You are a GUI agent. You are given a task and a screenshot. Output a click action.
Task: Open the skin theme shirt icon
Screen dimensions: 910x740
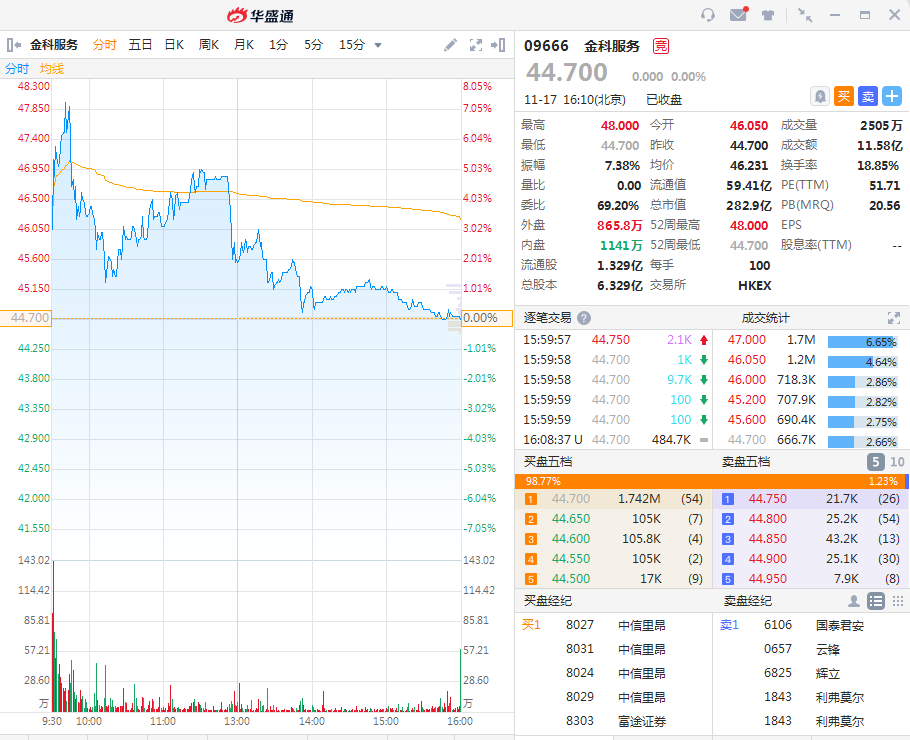click(768, 15)
